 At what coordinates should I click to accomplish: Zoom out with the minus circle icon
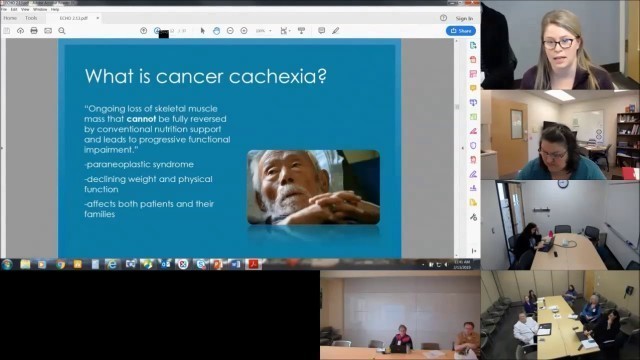tap(230, 31)
